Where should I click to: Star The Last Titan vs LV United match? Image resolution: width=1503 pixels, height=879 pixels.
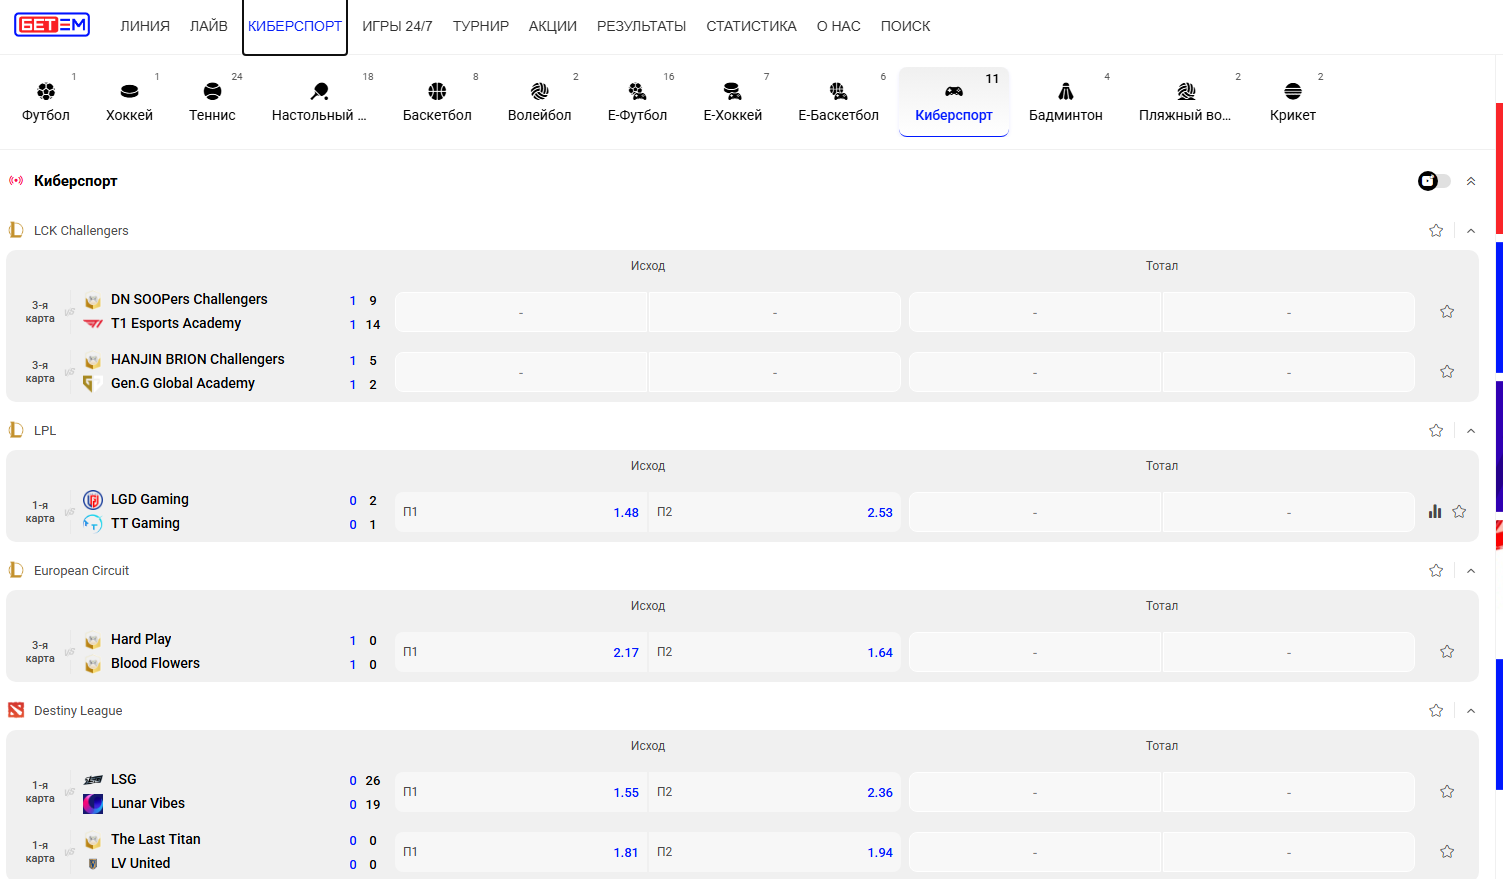1447,852
